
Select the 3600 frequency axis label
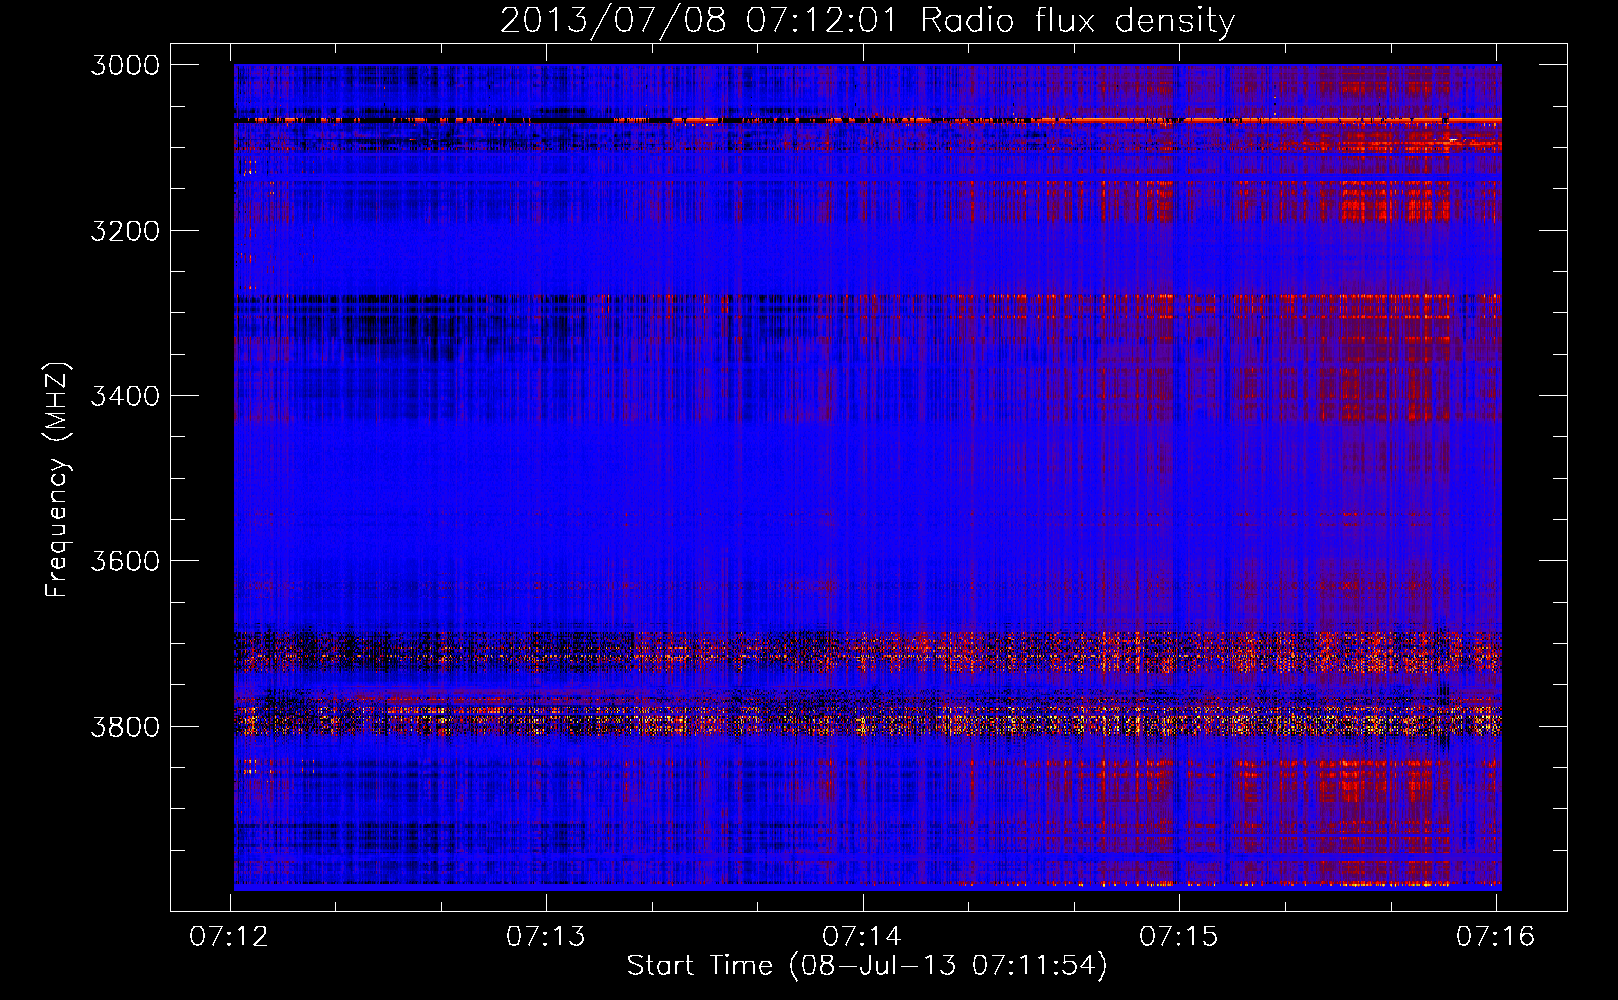point(125,561)
